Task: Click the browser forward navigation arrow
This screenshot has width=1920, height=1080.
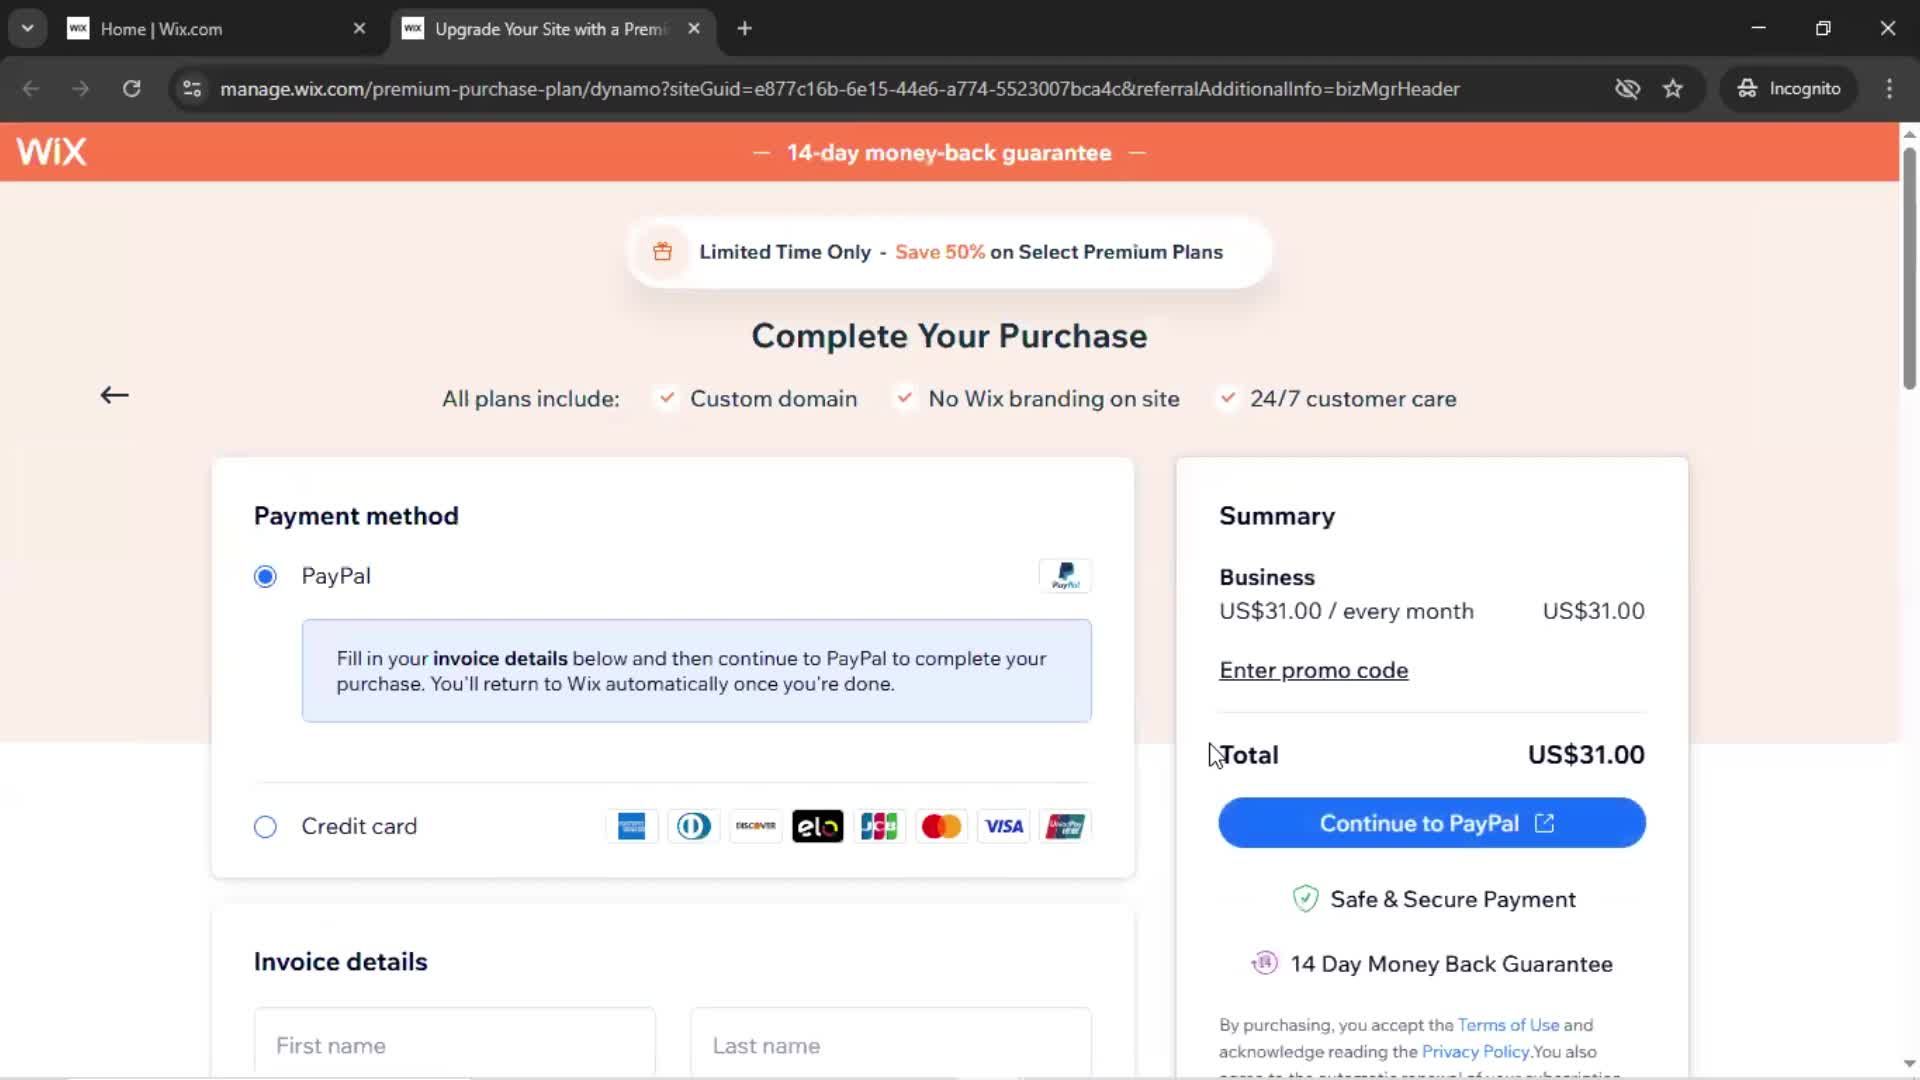Action: click(x=81, y=88)
